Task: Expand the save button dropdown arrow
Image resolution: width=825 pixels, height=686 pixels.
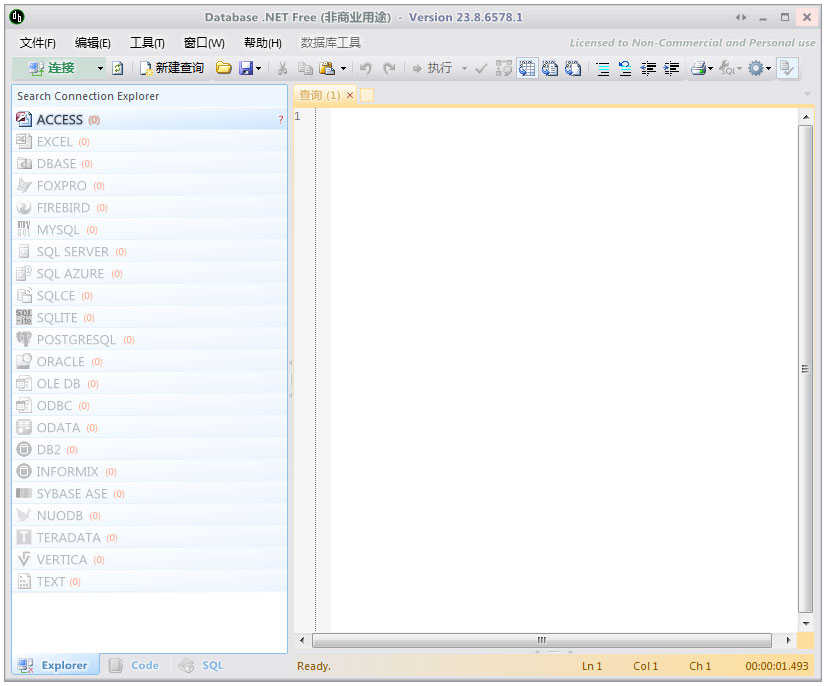Action: tap(259, 68)
